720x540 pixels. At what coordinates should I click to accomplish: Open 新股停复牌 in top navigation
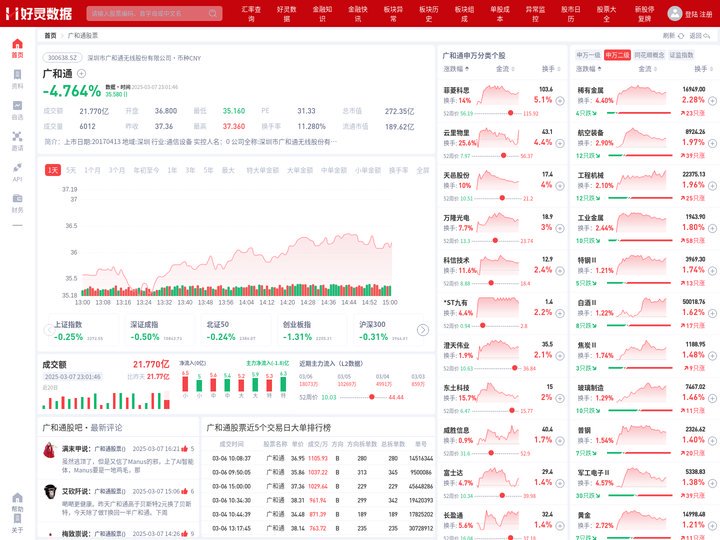tap(644, 13)
